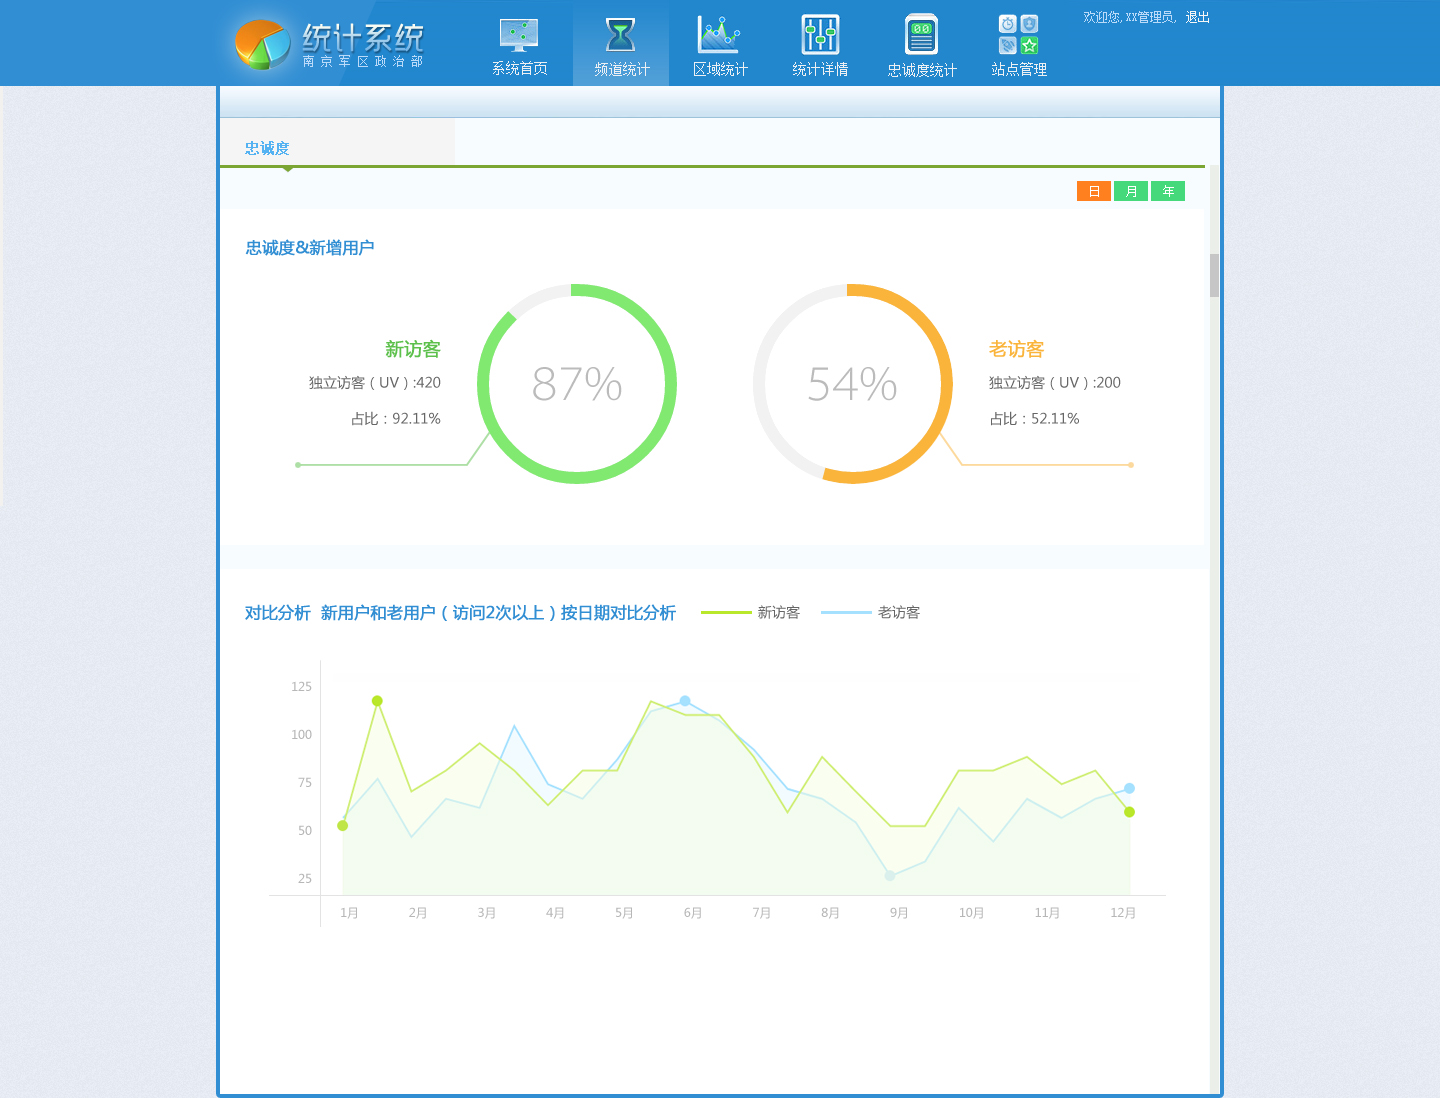
Task: Click the pale low point near 9月
Action: (x=890, y=876)
